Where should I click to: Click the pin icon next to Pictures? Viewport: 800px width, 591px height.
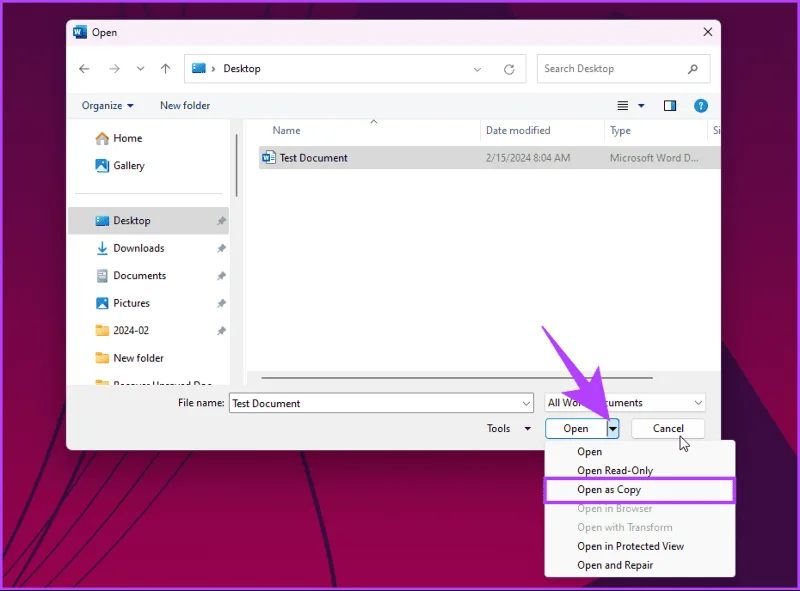tap(221, 304)
